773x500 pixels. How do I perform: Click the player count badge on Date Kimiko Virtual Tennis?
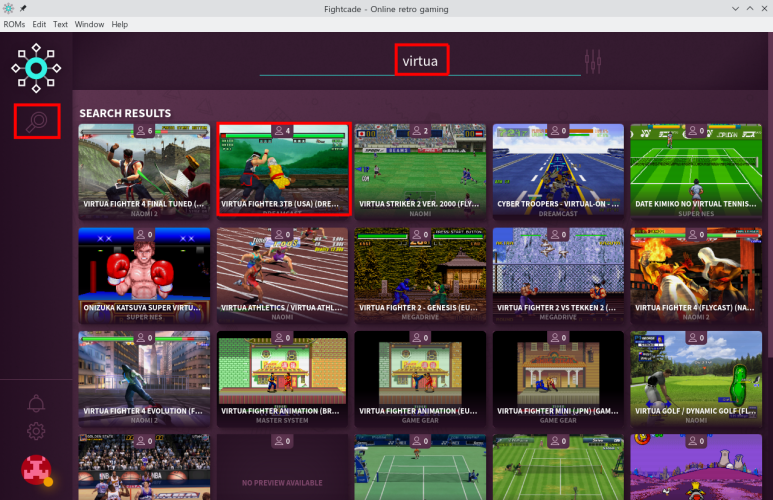[697, 131]
